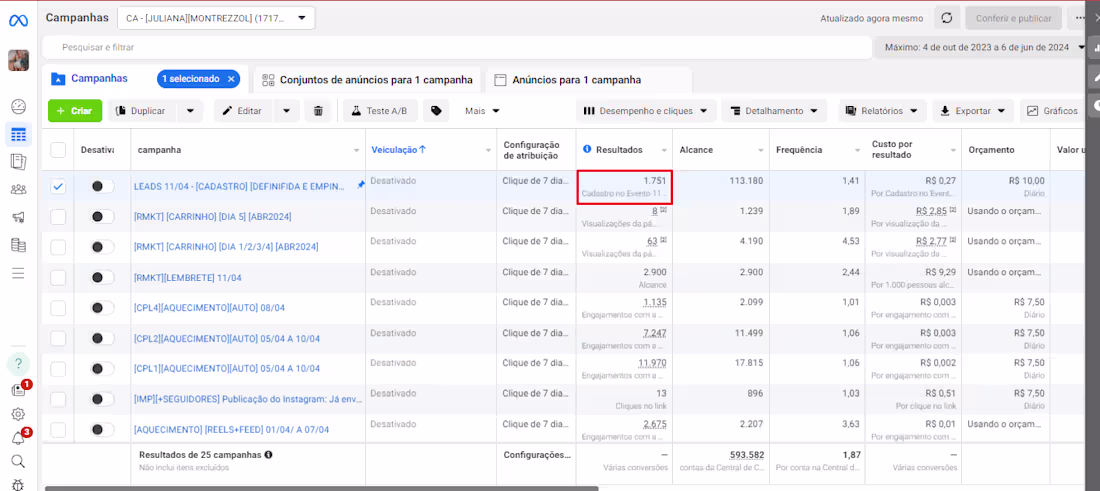Open the Settings gear icon in sidebar
The width and height of the screenshot is (1100, 491).
coord(18,414)
